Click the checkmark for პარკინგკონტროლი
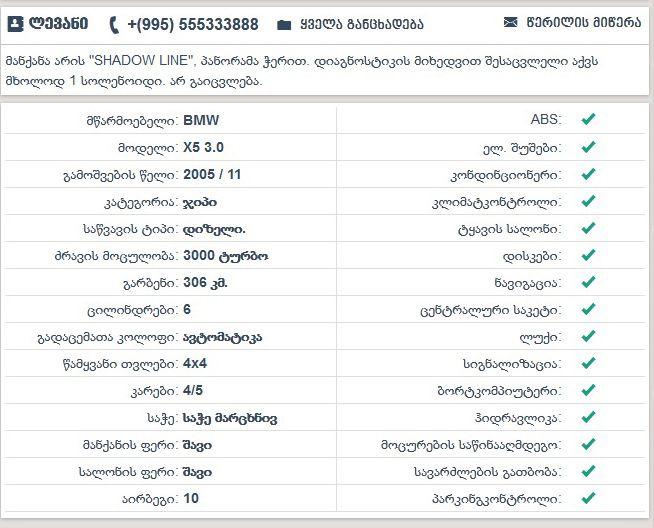This screenshot has width=654, height=528. tap(589, 497)
